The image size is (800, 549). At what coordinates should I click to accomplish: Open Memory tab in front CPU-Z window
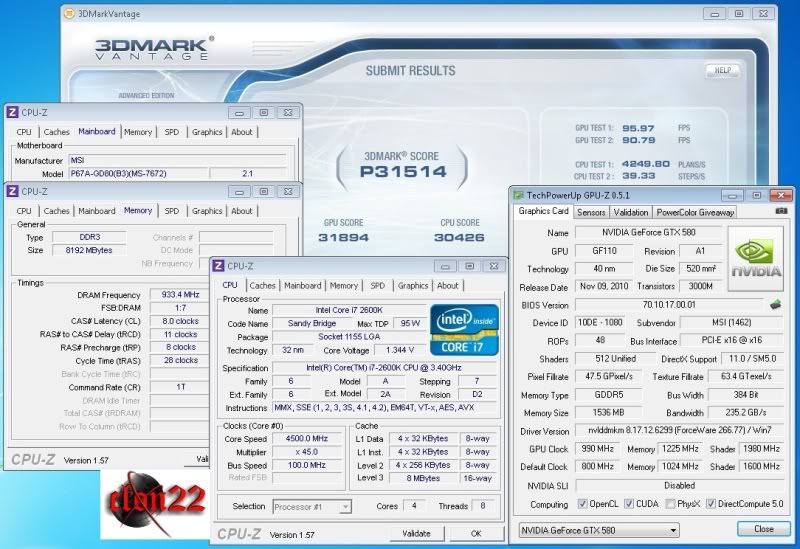(343, 286)
